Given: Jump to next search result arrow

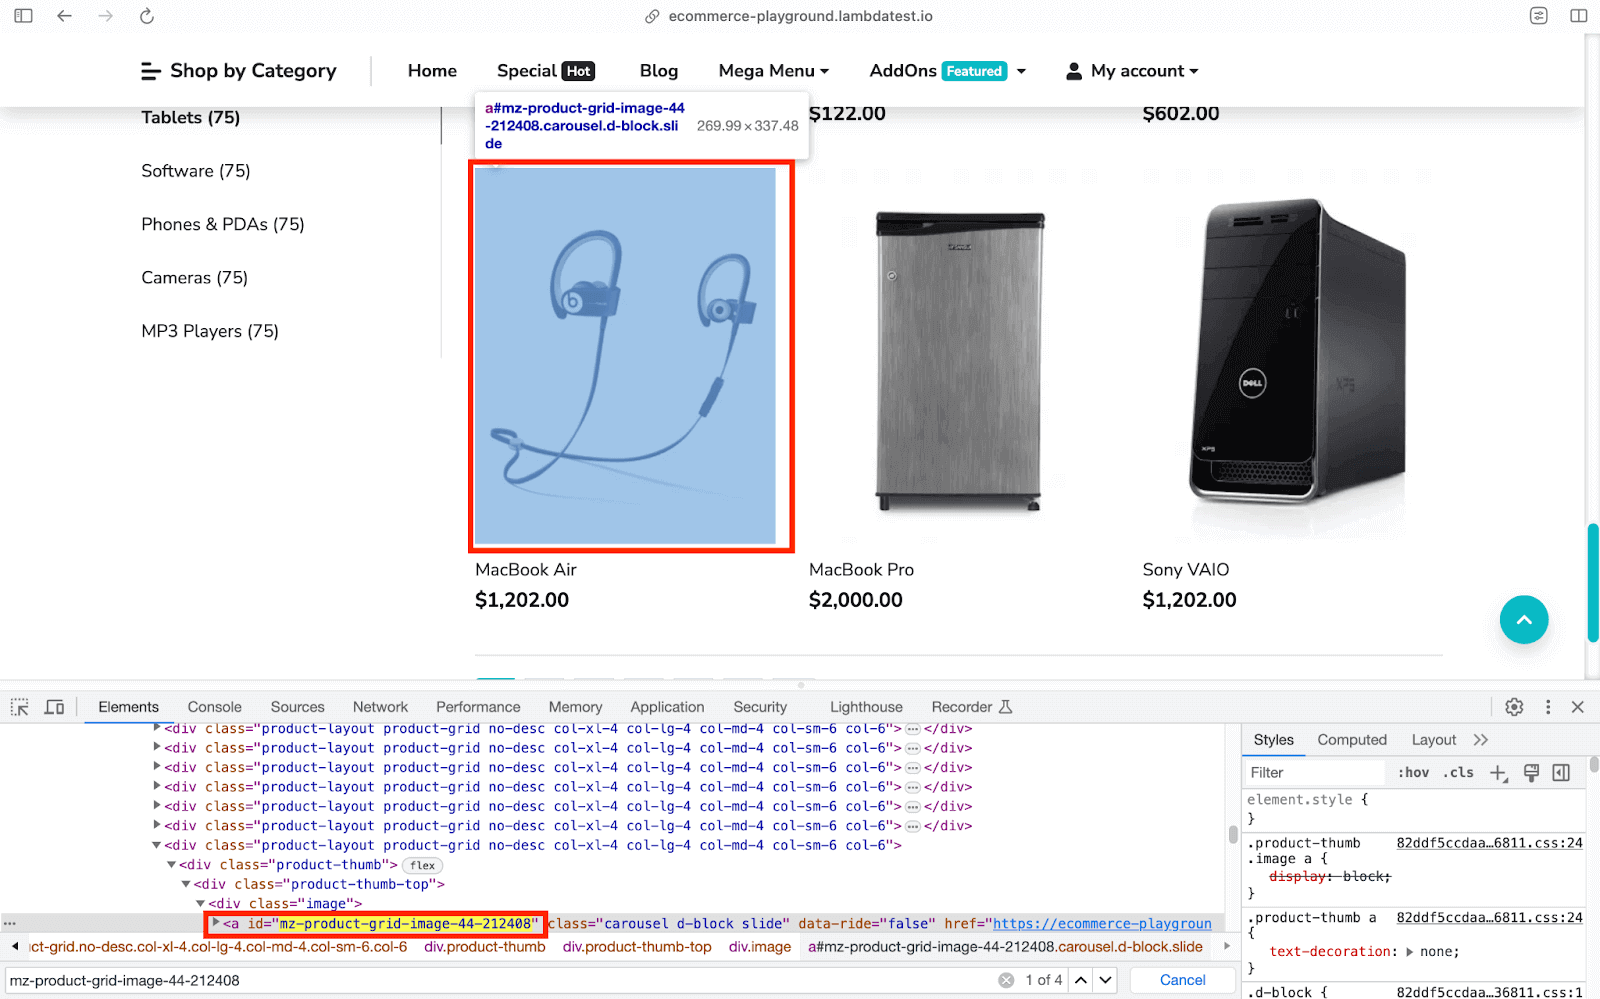Looking at the screenshot, I should 1105,980.
